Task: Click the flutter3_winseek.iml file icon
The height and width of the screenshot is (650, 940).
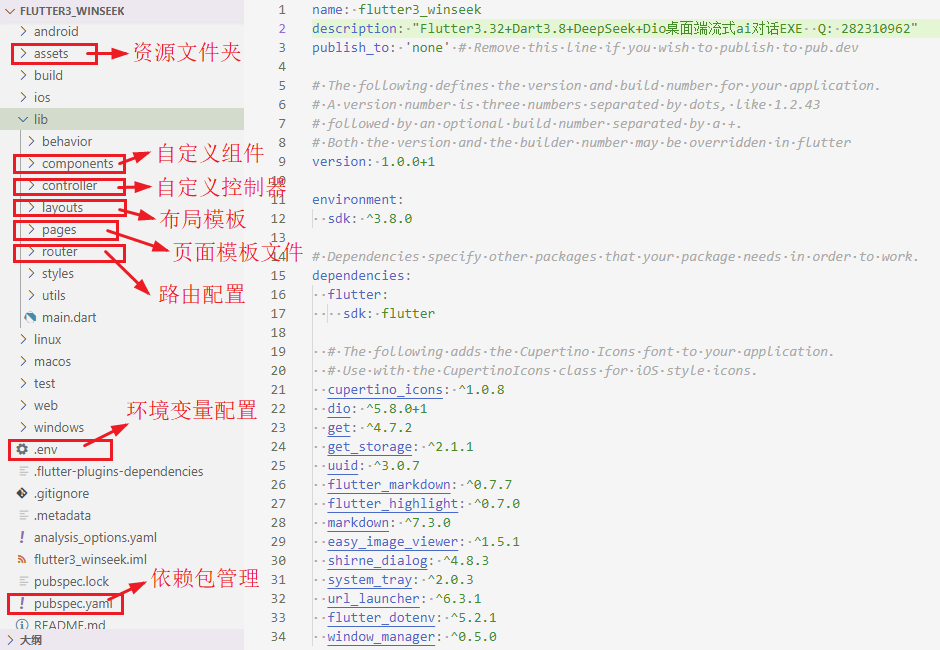Action: 22,559
